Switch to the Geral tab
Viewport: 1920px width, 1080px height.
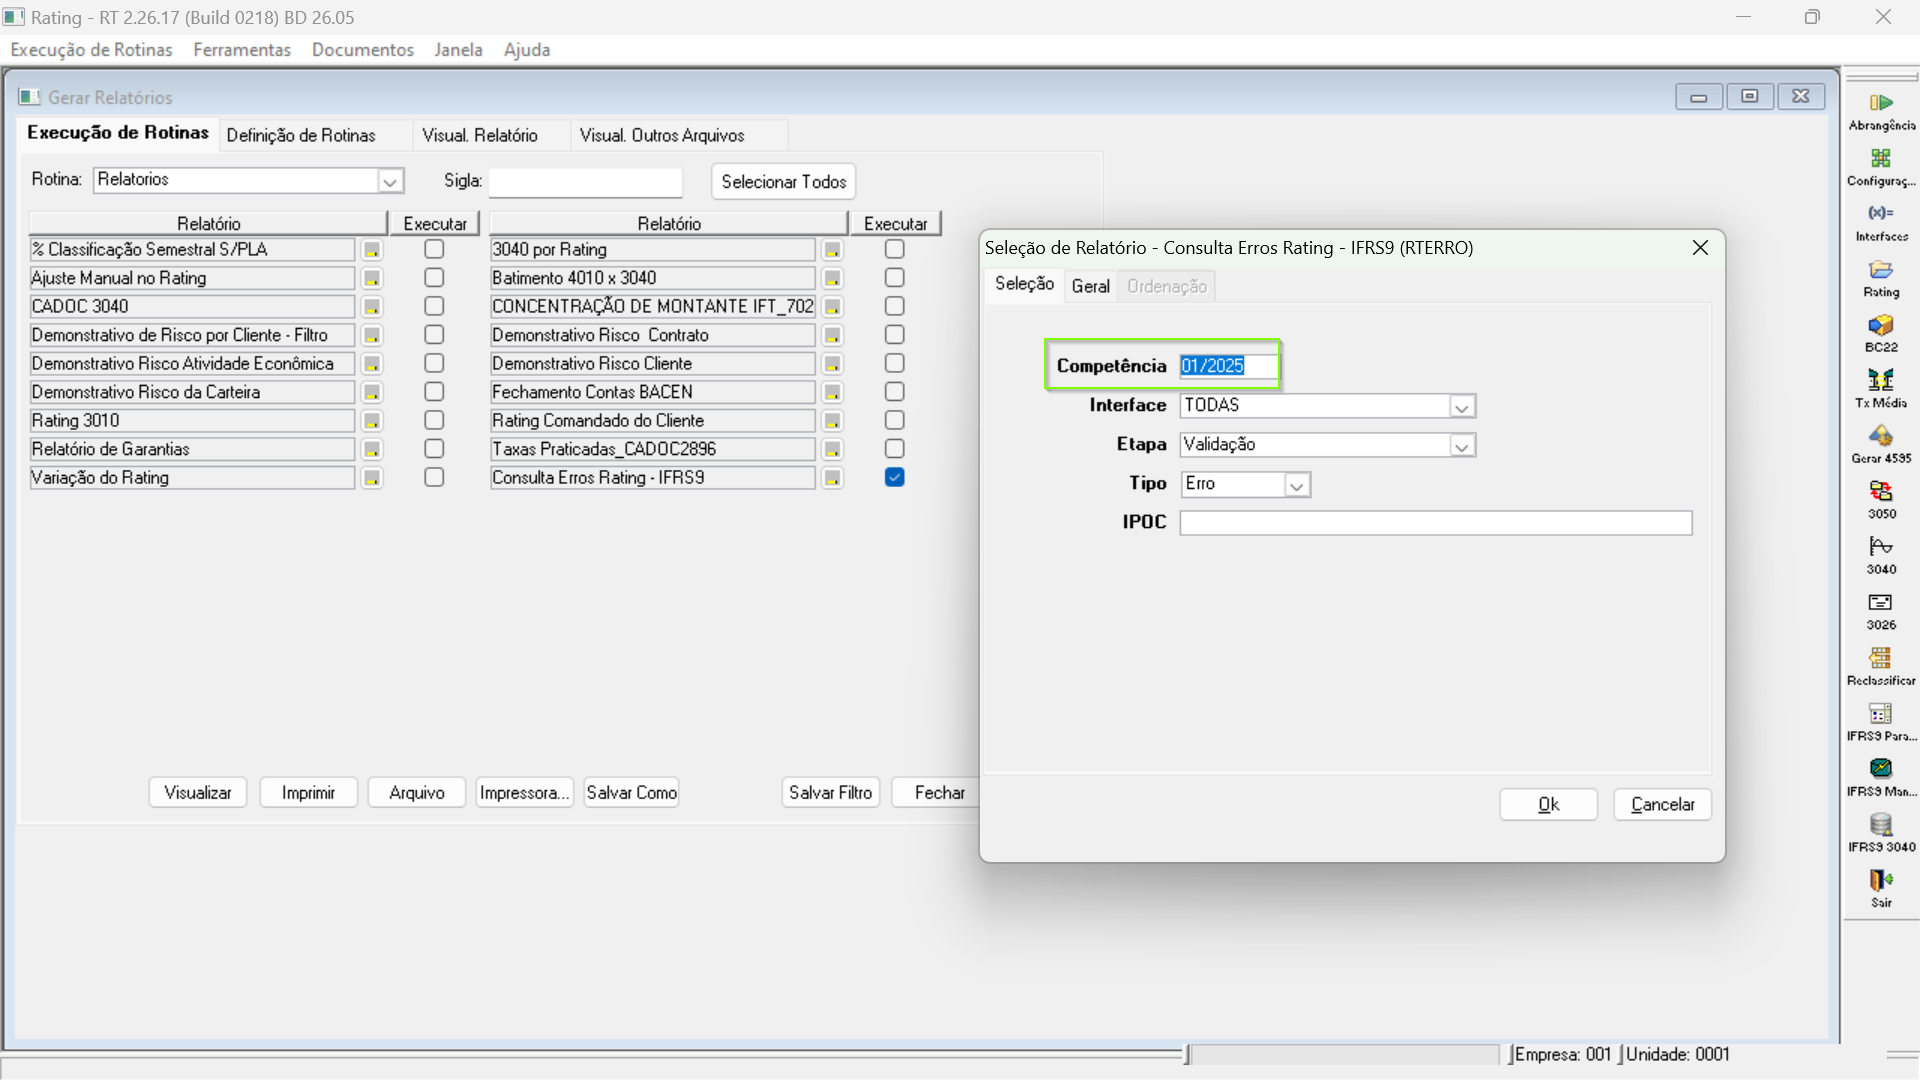click(x=1090, y=287)
